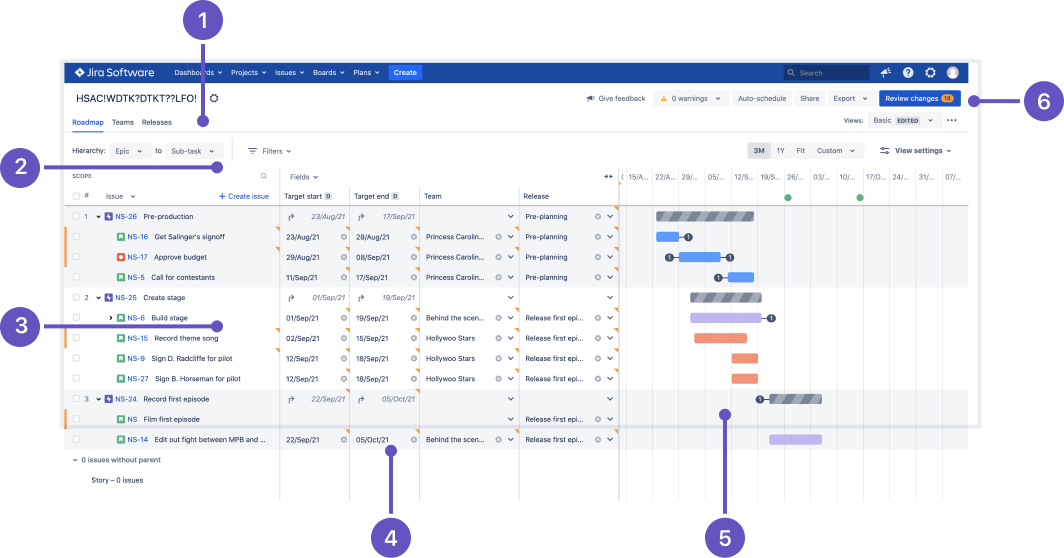Click the Create issue link
The width and height of the screenshot is (1064, 558).
(x=244, y=196)
